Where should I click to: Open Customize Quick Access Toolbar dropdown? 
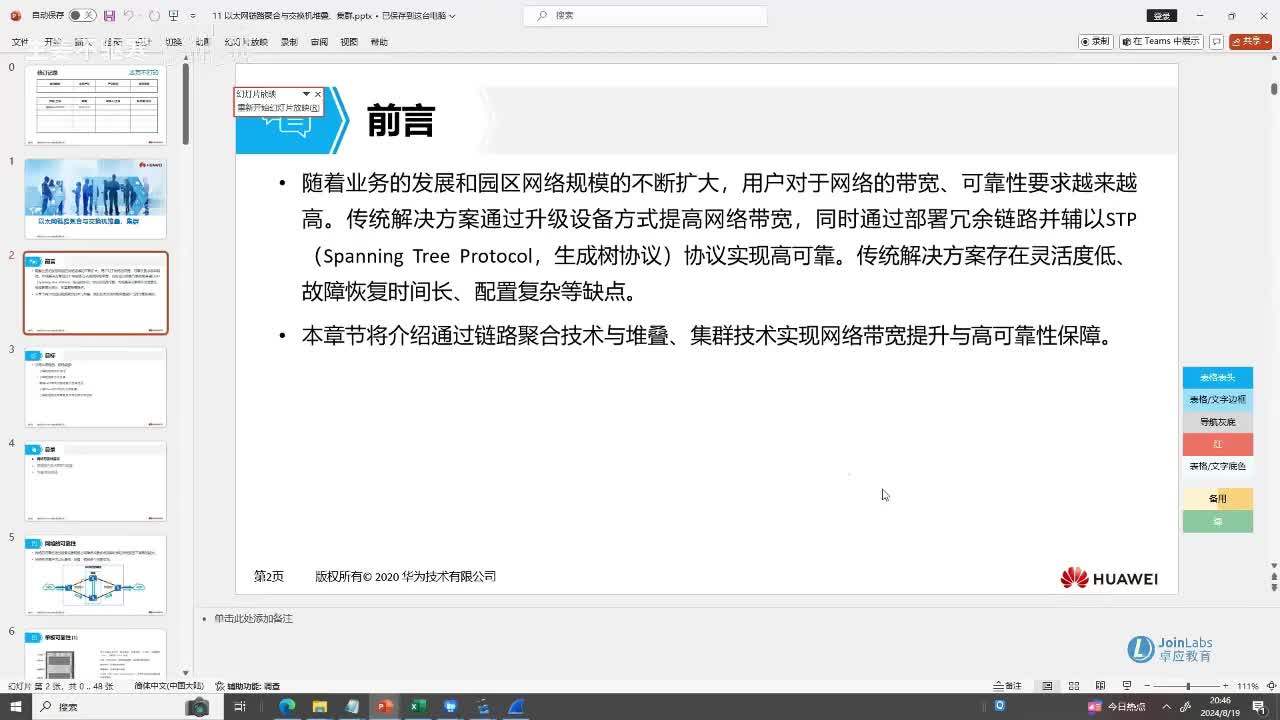[x=193, y=16]
